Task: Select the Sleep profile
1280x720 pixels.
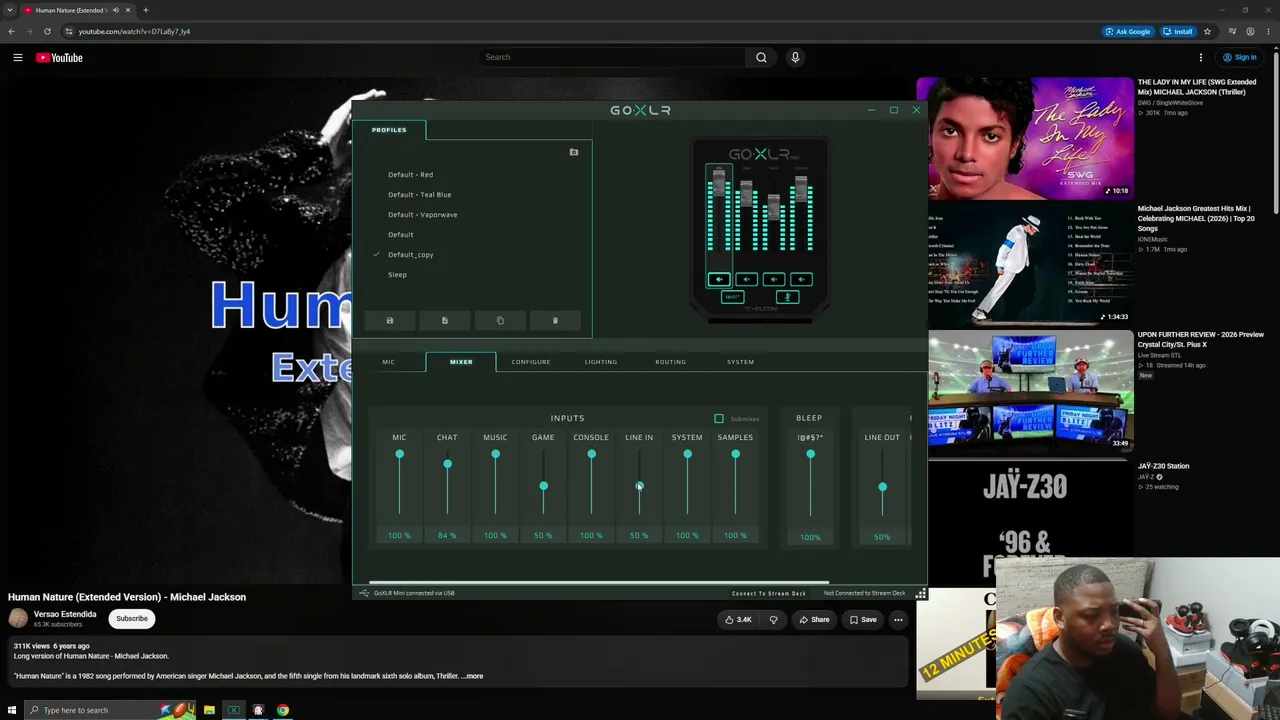Action: click(x=397, y=275)
